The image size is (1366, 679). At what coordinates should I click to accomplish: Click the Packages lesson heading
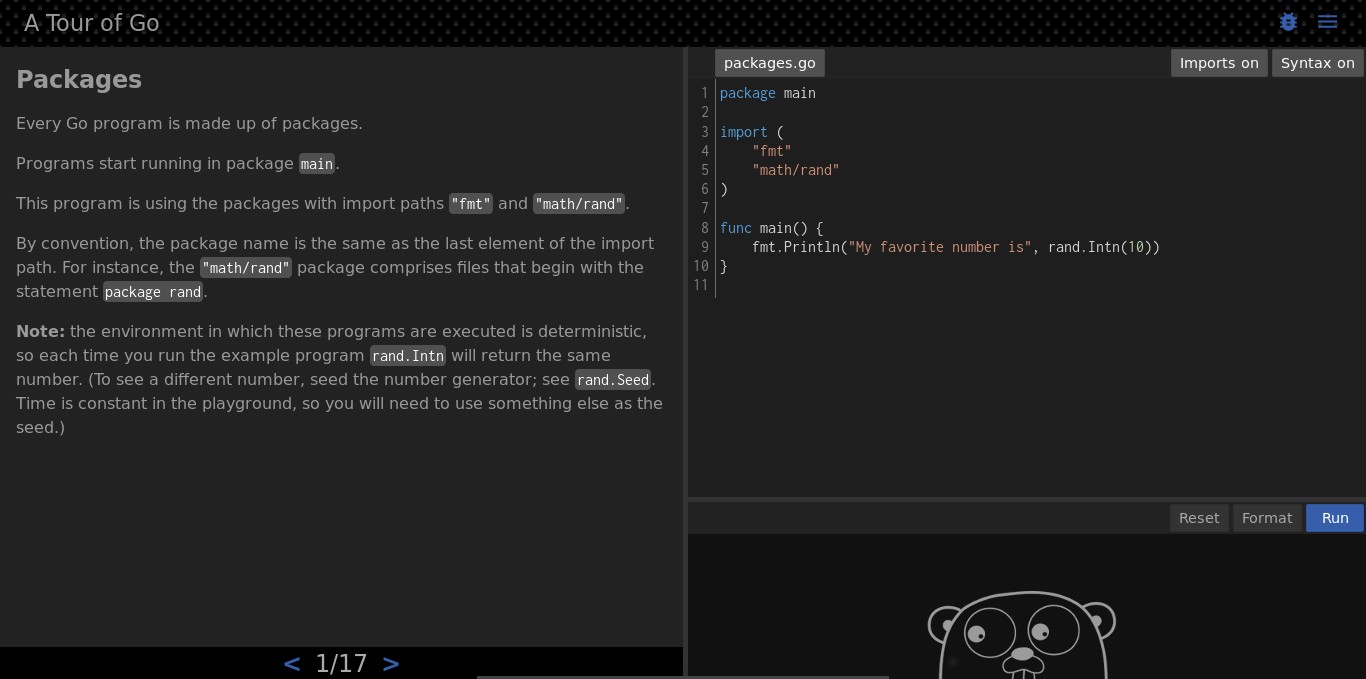point(78,79)
